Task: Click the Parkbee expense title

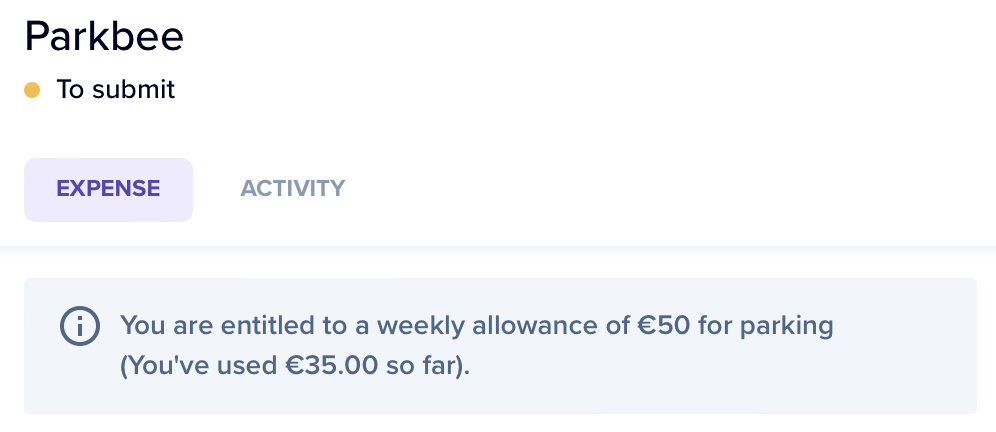Action: click(x=104, y=36)
